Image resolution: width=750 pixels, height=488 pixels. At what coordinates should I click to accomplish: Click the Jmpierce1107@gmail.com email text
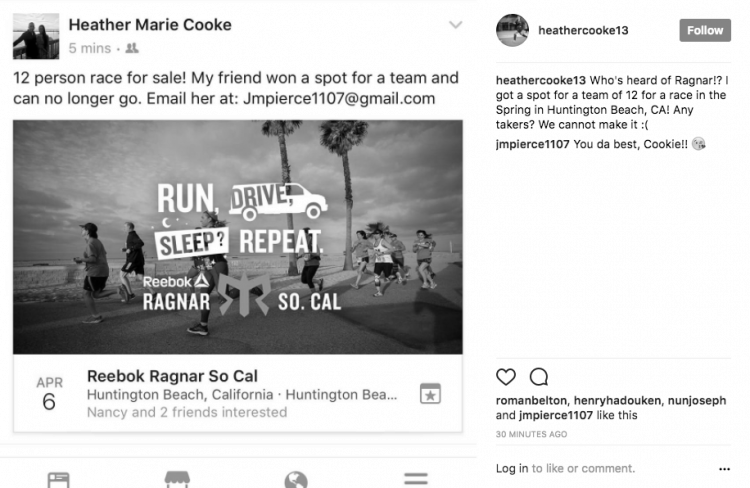coord(339,99)
